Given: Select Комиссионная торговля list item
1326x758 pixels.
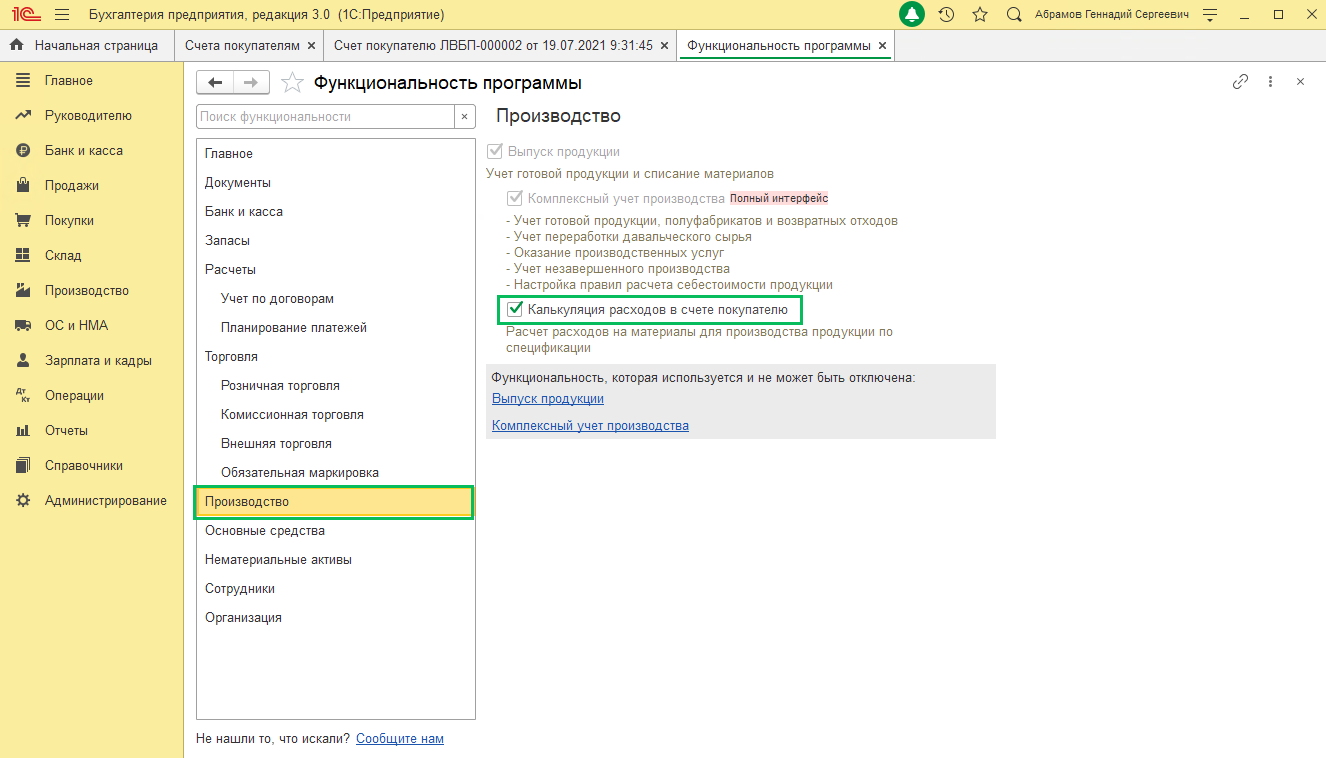Looking at the screenshot, I should click(335, 414).
